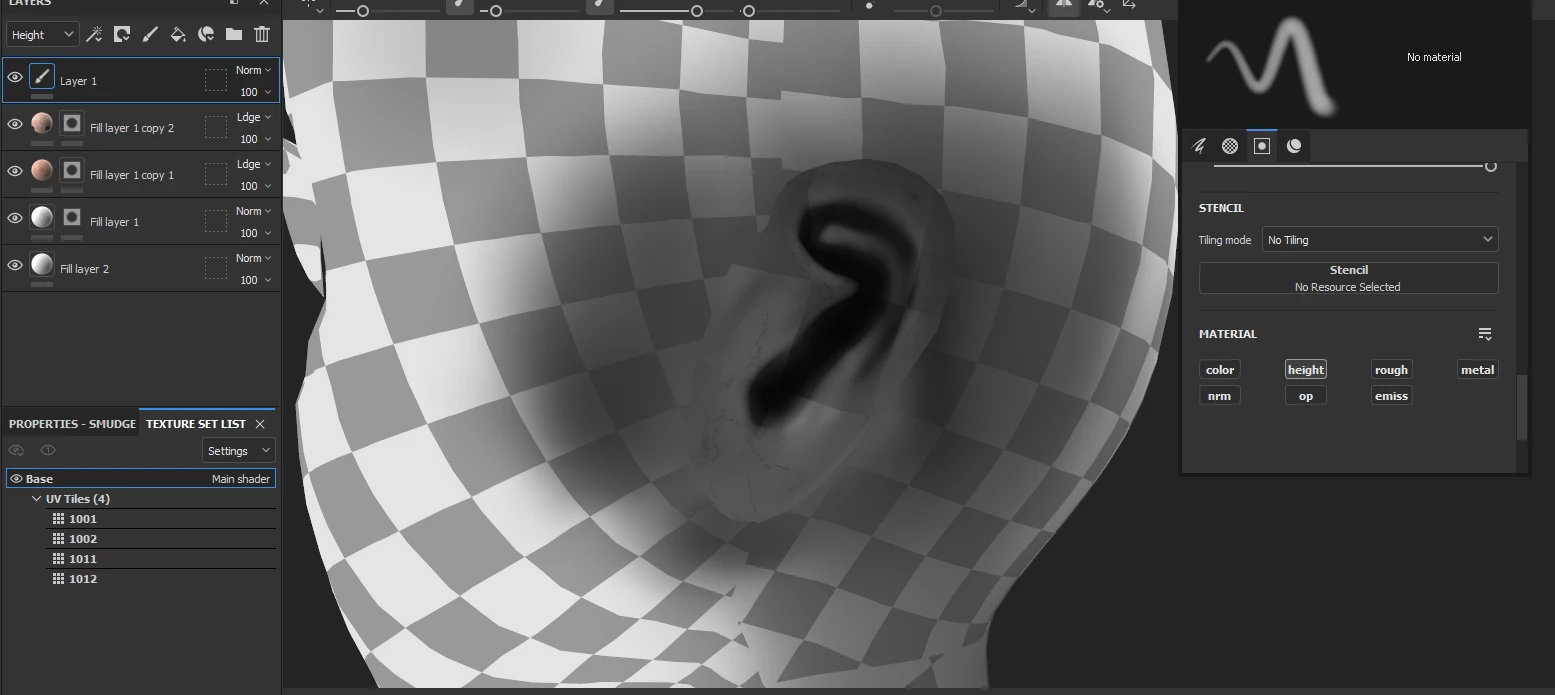
Task: Hide Layer 1 using its eye icon
Action: (15, 77)
